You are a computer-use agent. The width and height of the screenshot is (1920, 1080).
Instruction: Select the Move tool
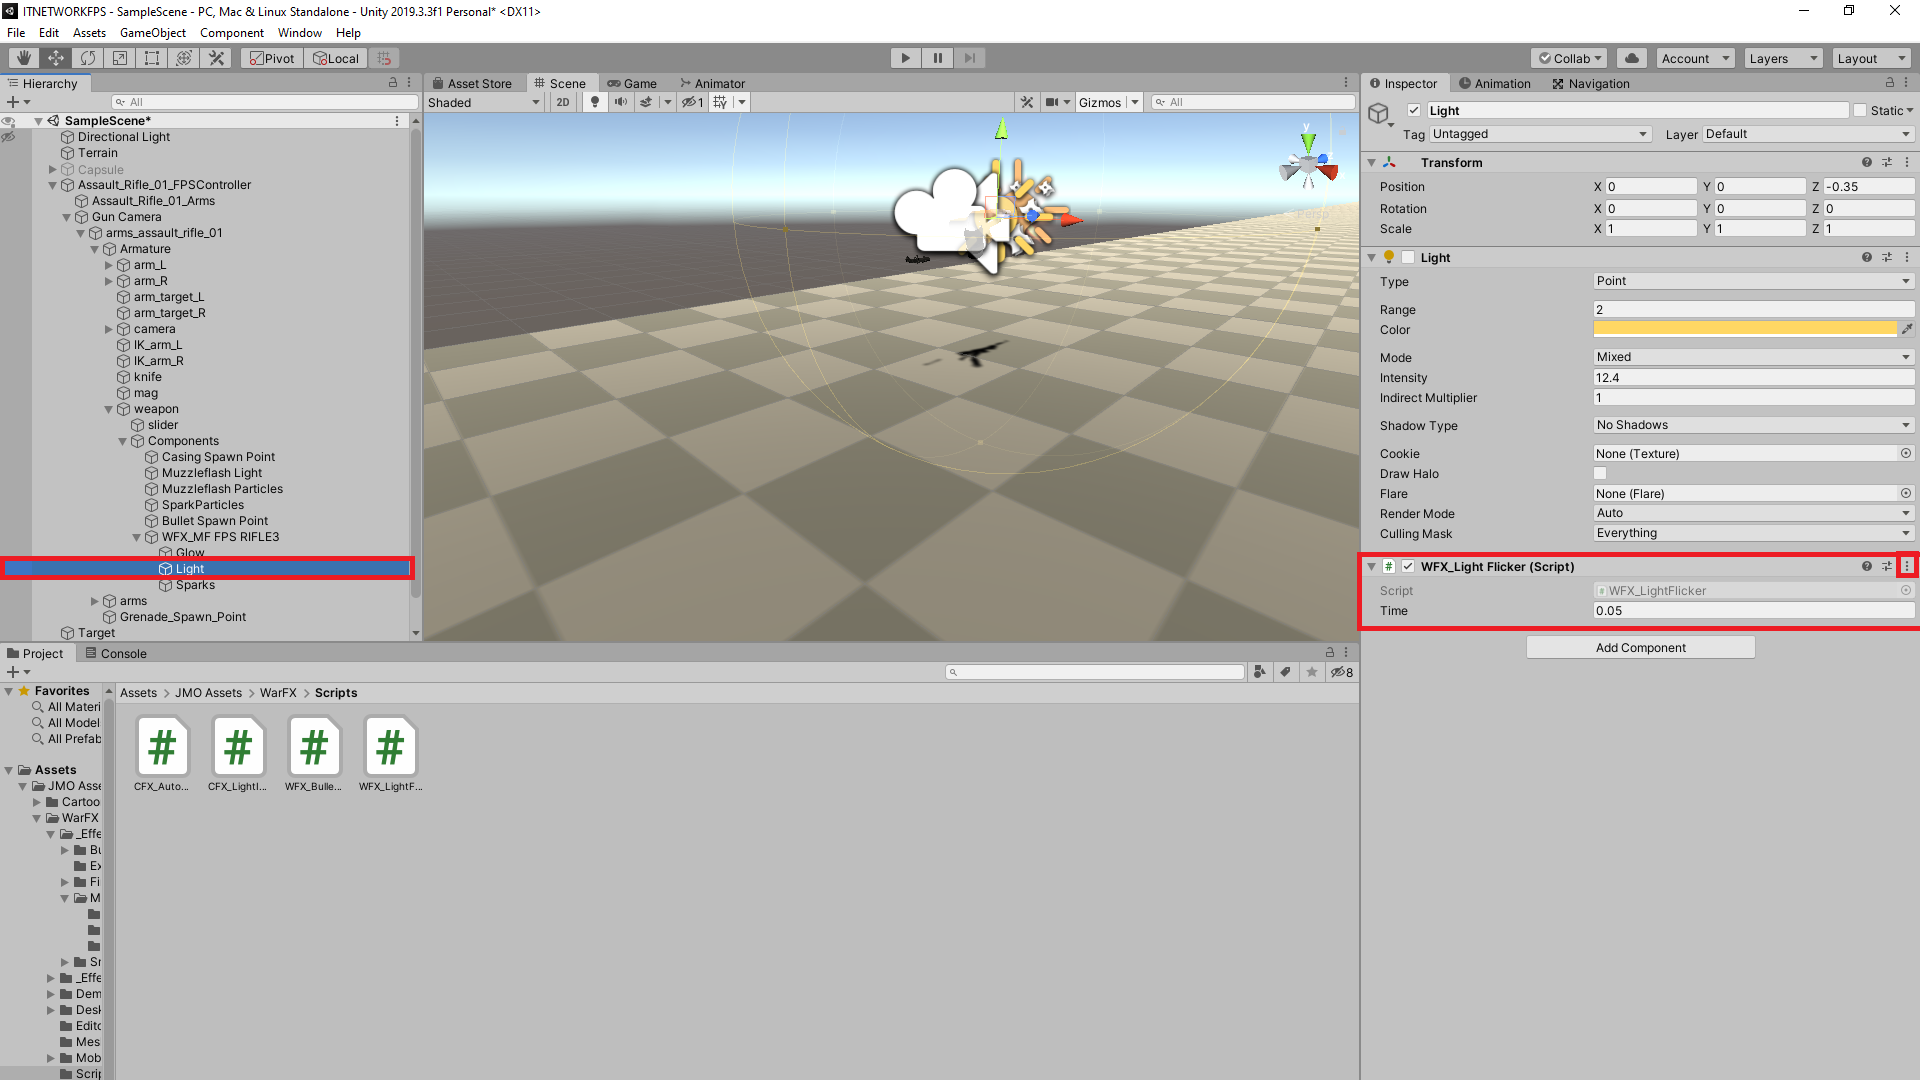coord(56,57)
